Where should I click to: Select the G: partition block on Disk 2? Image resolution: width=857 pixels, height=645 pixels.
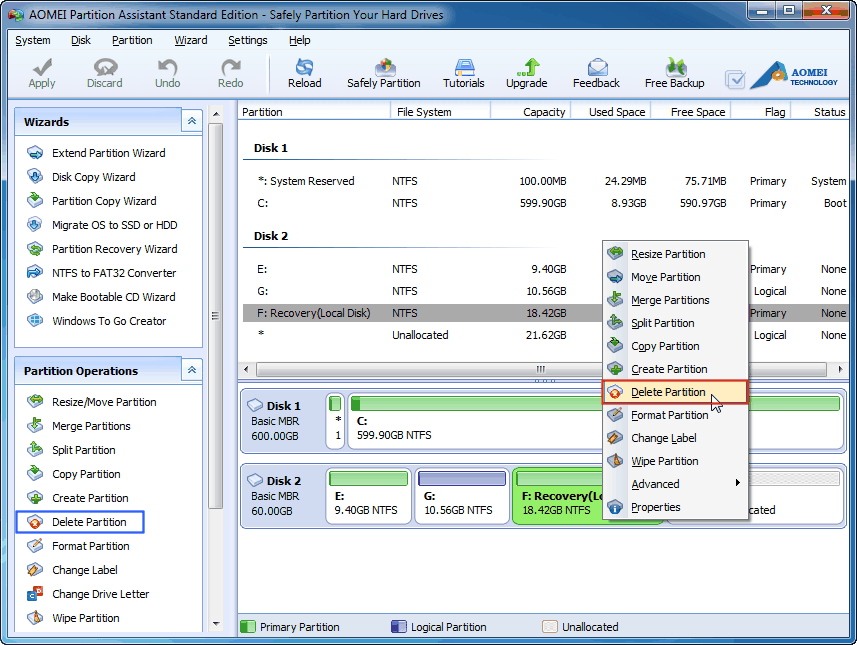[x=460, y=495]
